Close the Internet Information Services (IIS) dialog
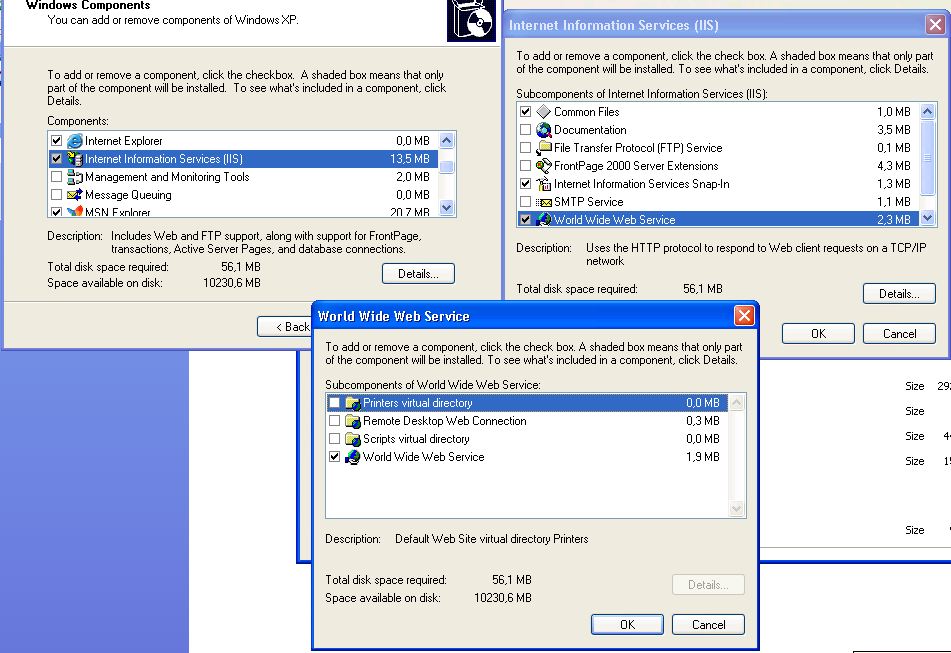The width and height of the screenshot is (951, 653). [935, 25]
